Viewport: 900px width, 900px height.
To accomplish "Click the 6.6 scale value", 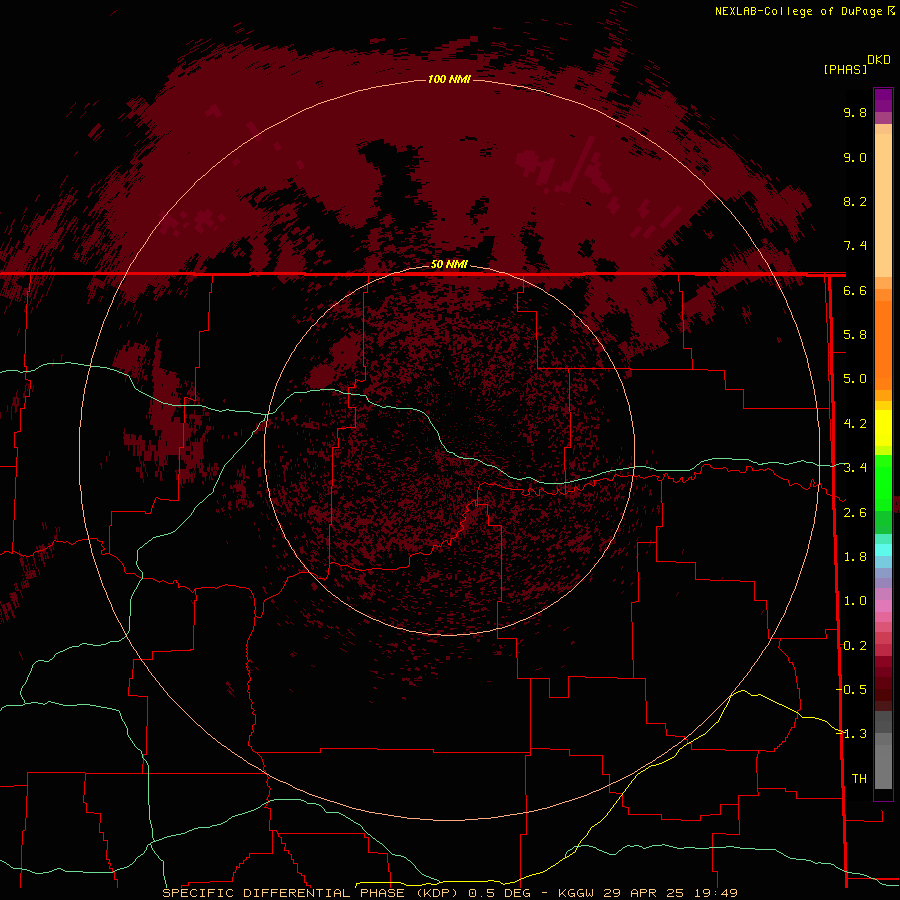I will tap(855, 290).
